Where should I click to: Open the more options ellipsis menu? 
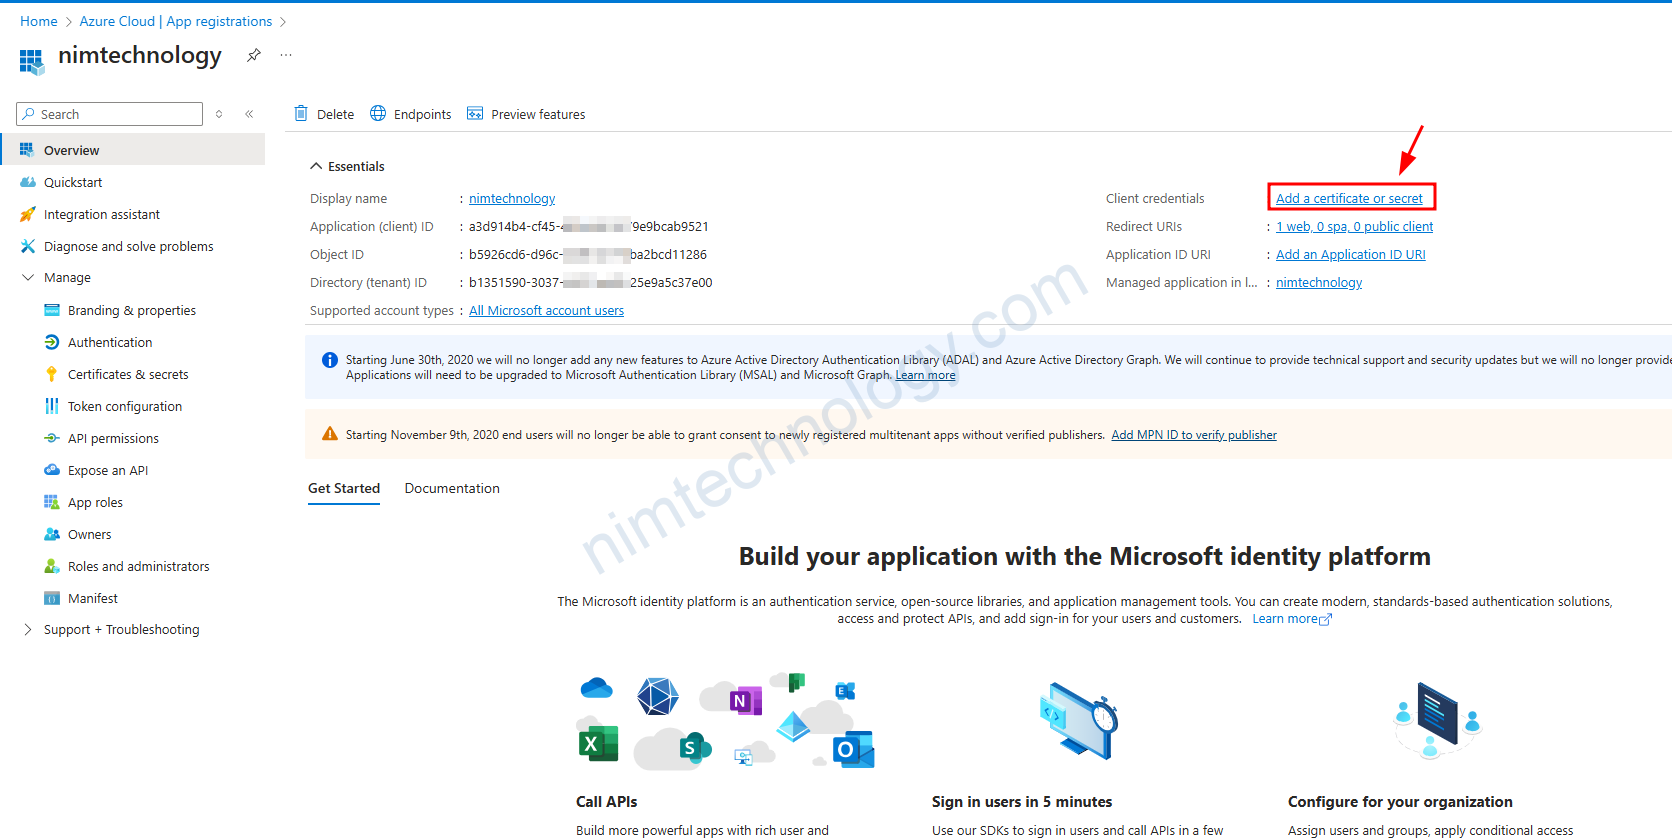[286, 55]
